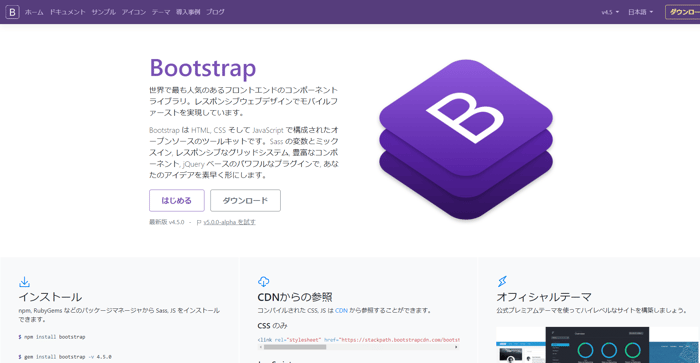Click the 最新版 v4.5.0 text
The image size is (700, 363).
coord(167,222)
